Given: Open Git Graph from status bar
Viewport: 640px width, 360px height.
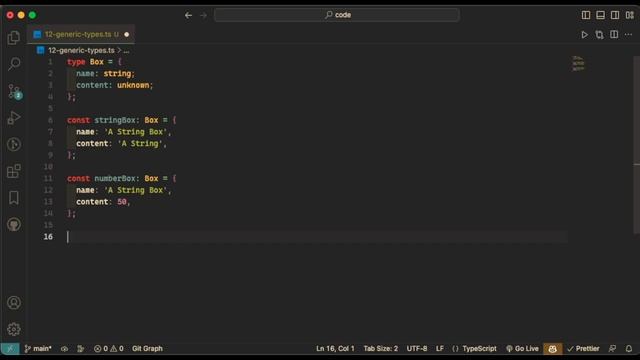Looking at the screenshot, I should 147,349.
